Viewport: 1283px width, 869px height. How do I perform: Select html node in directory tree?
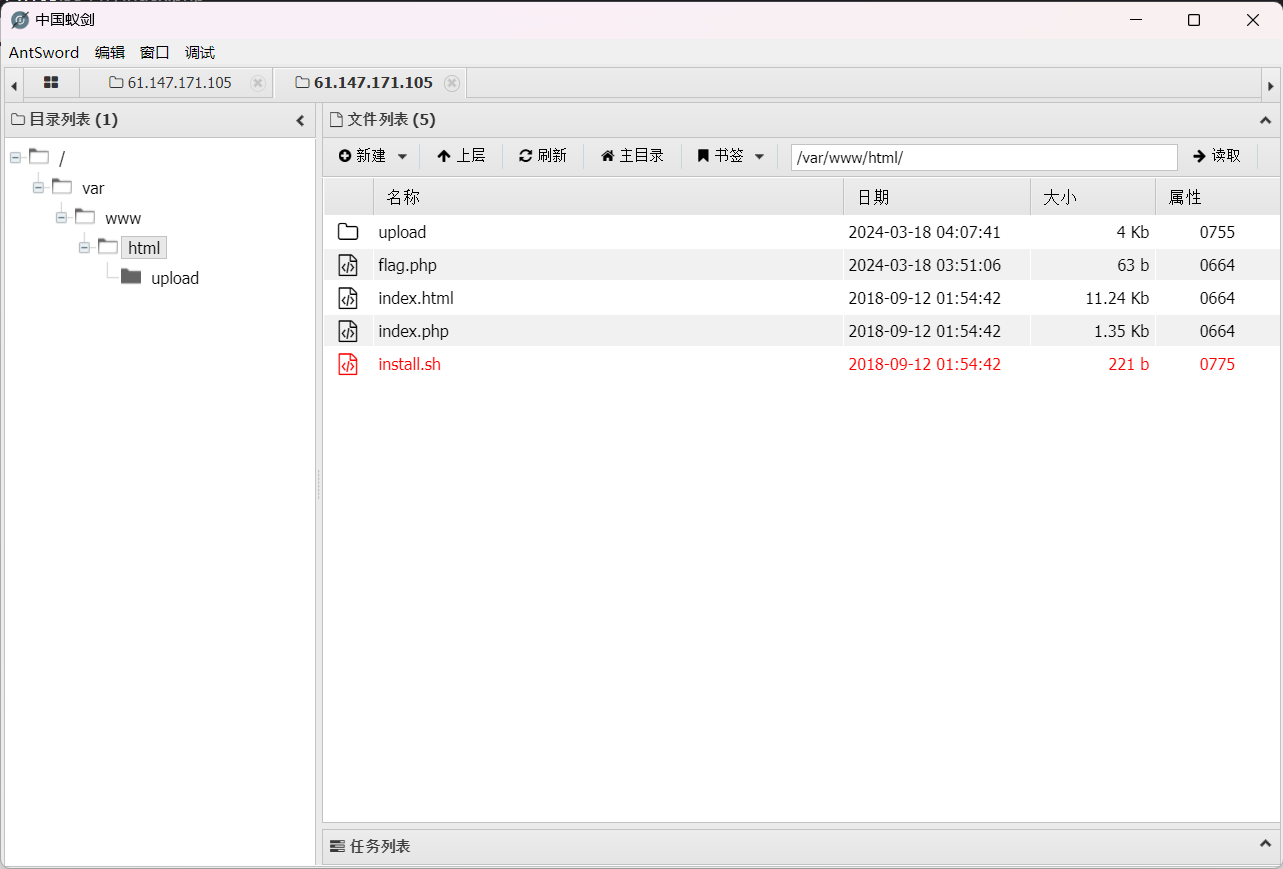click(144, 248)
